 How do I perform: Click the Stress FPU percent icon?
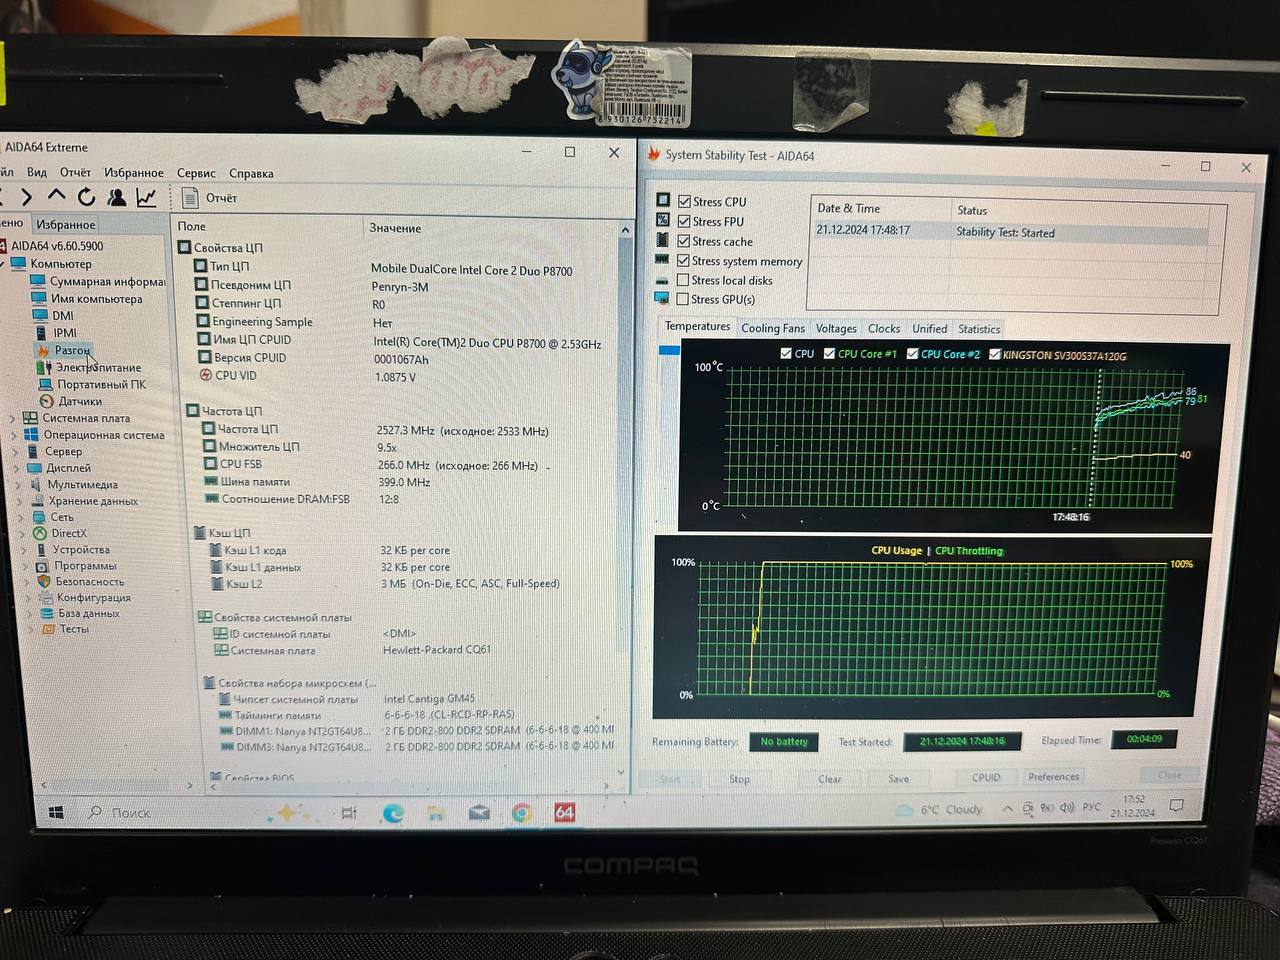(x=662, y=220)
